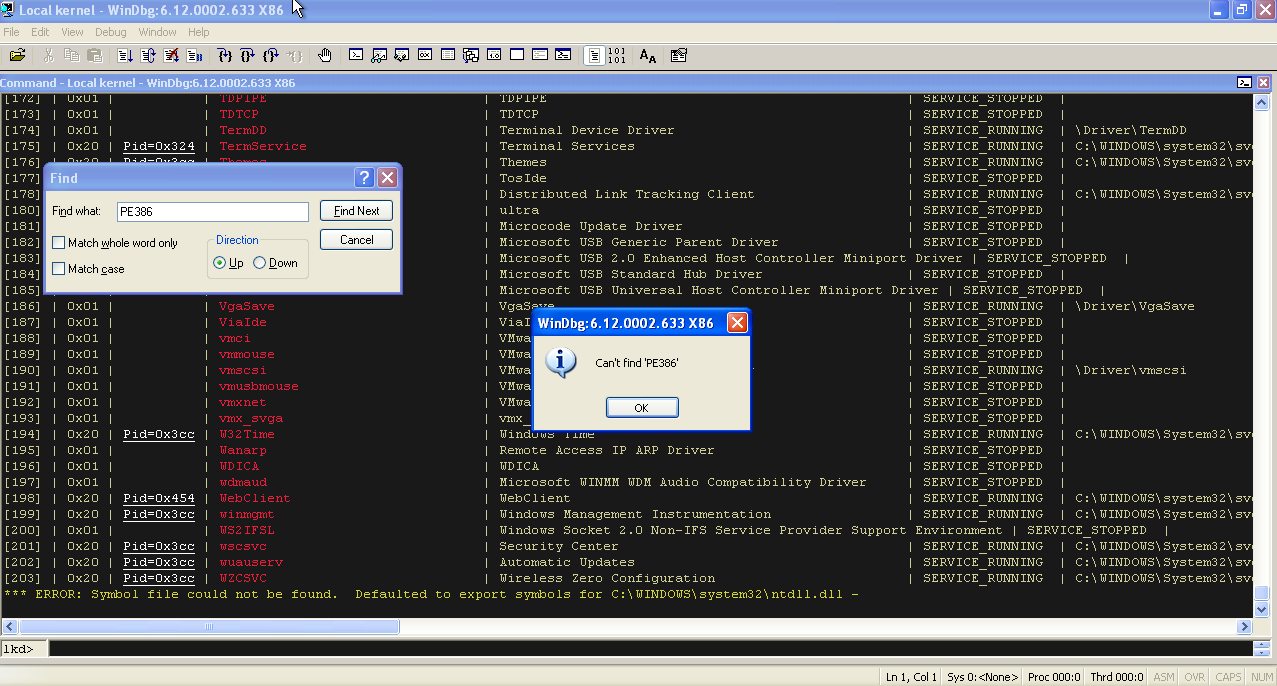Screen dimensions: 1277x686
Task: Click the Step Over toolbar icon
Action: tap(247, 55)
